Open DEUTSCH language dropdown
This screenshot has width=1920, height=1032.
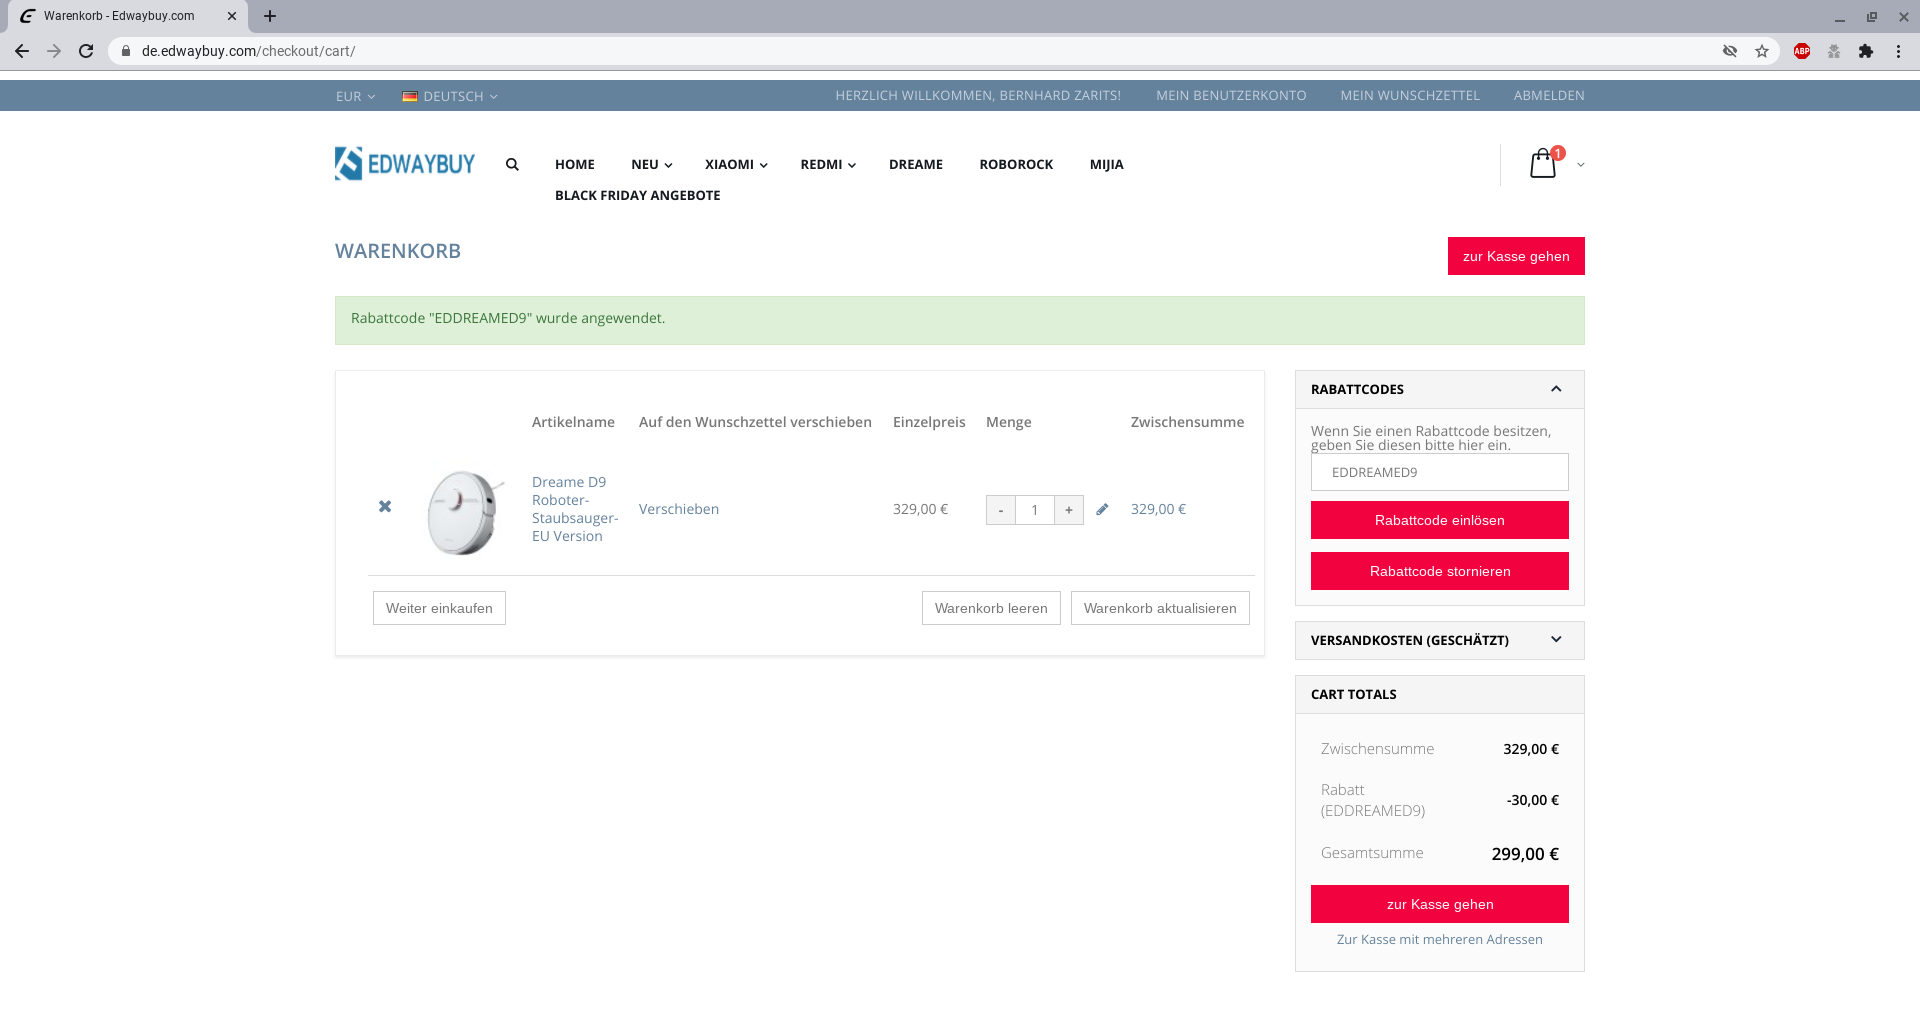click(x=450, y=96)
